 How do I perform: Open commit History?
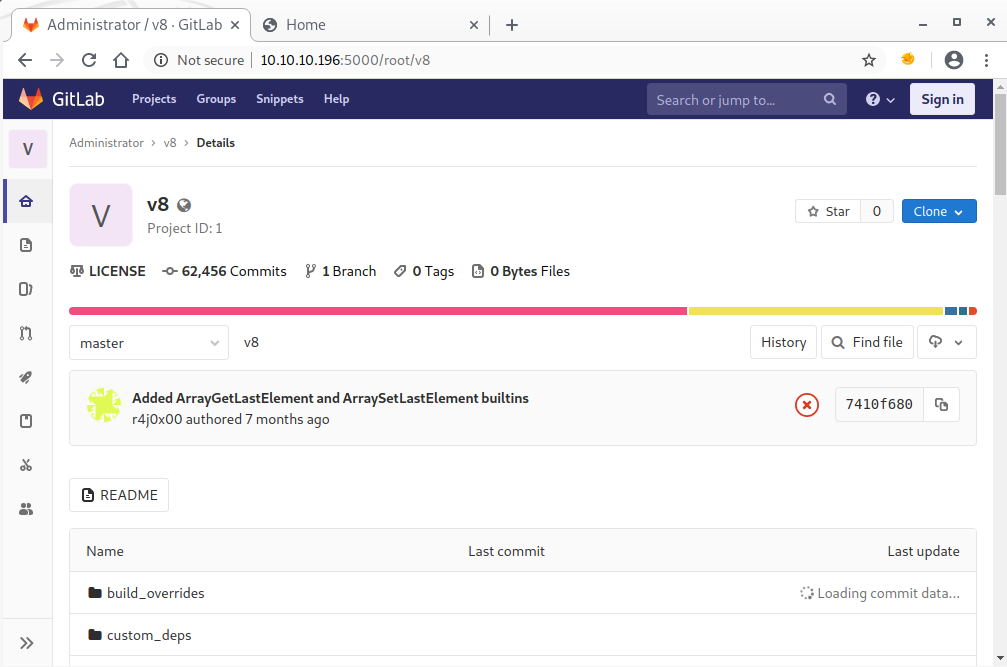coord(784,342)
